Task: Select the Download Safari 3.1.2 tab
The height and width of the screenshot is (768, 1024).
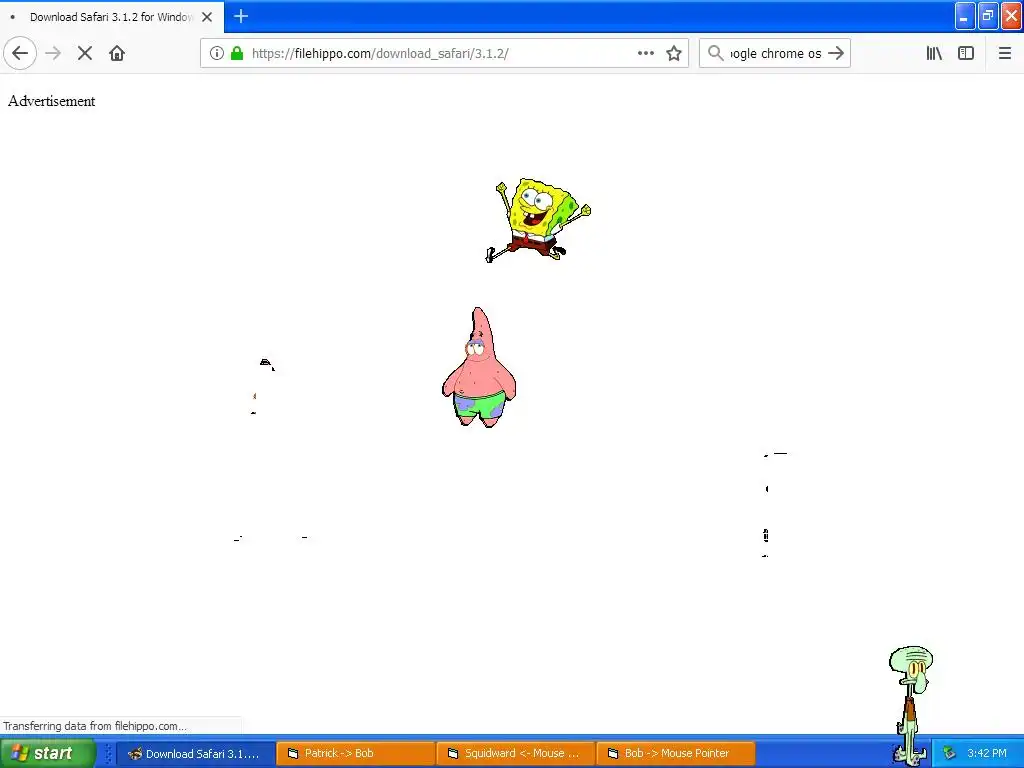Action: (x=112, y=17)
